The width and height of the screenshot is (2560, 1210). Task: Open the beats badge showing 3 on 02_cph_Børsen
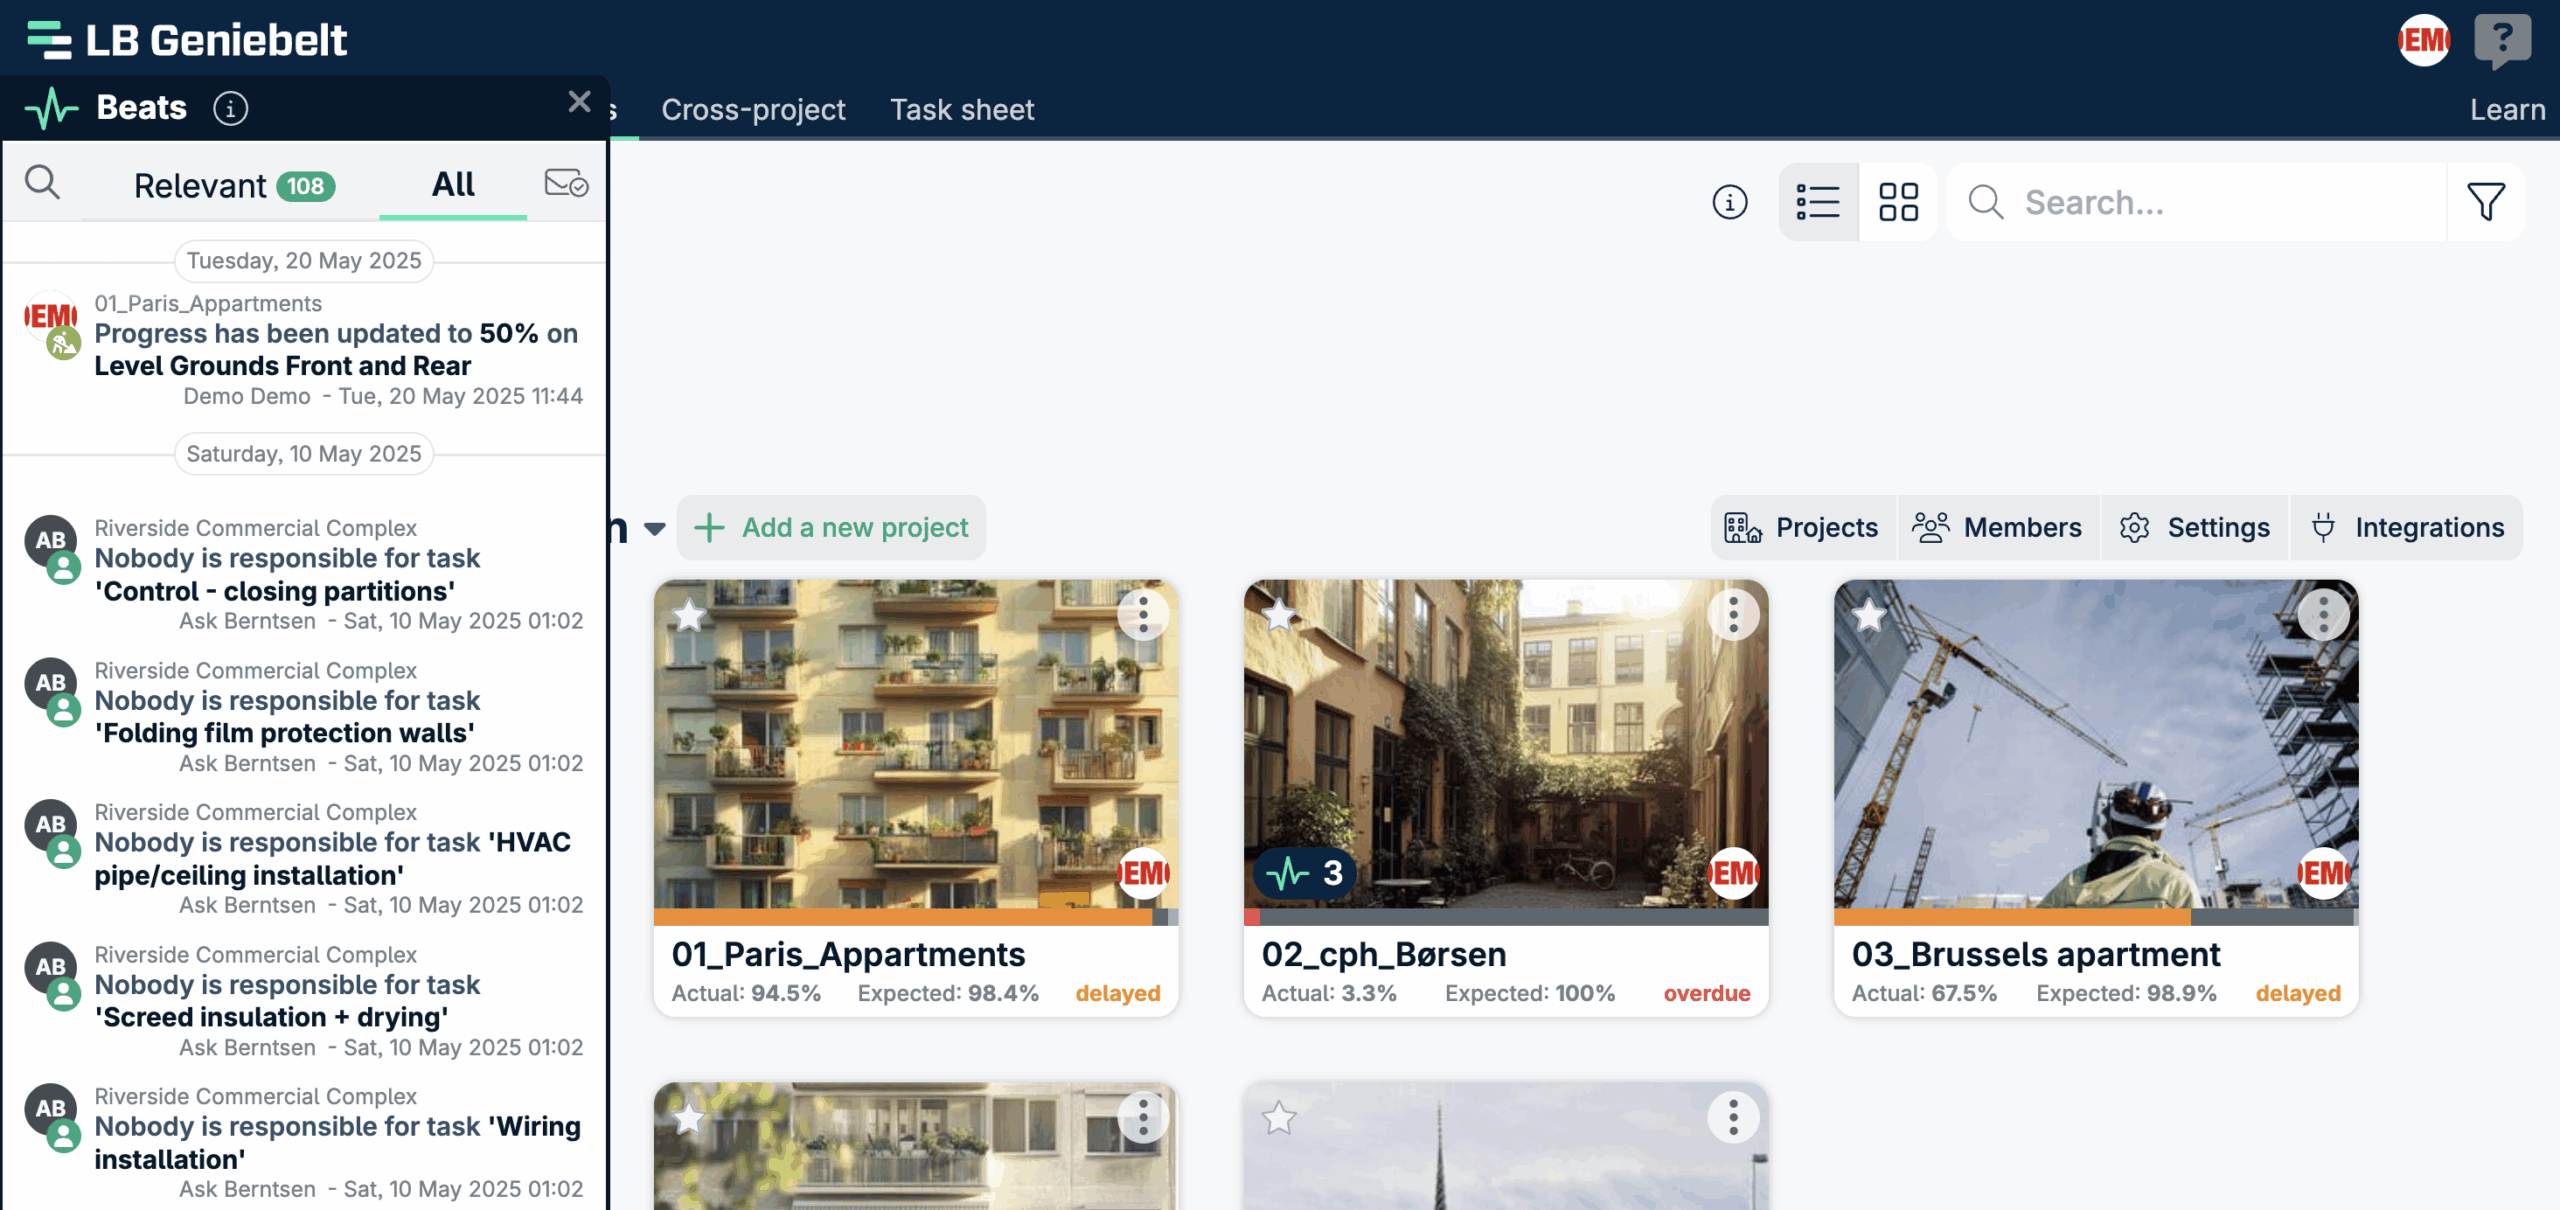[x=1305, y=873]
